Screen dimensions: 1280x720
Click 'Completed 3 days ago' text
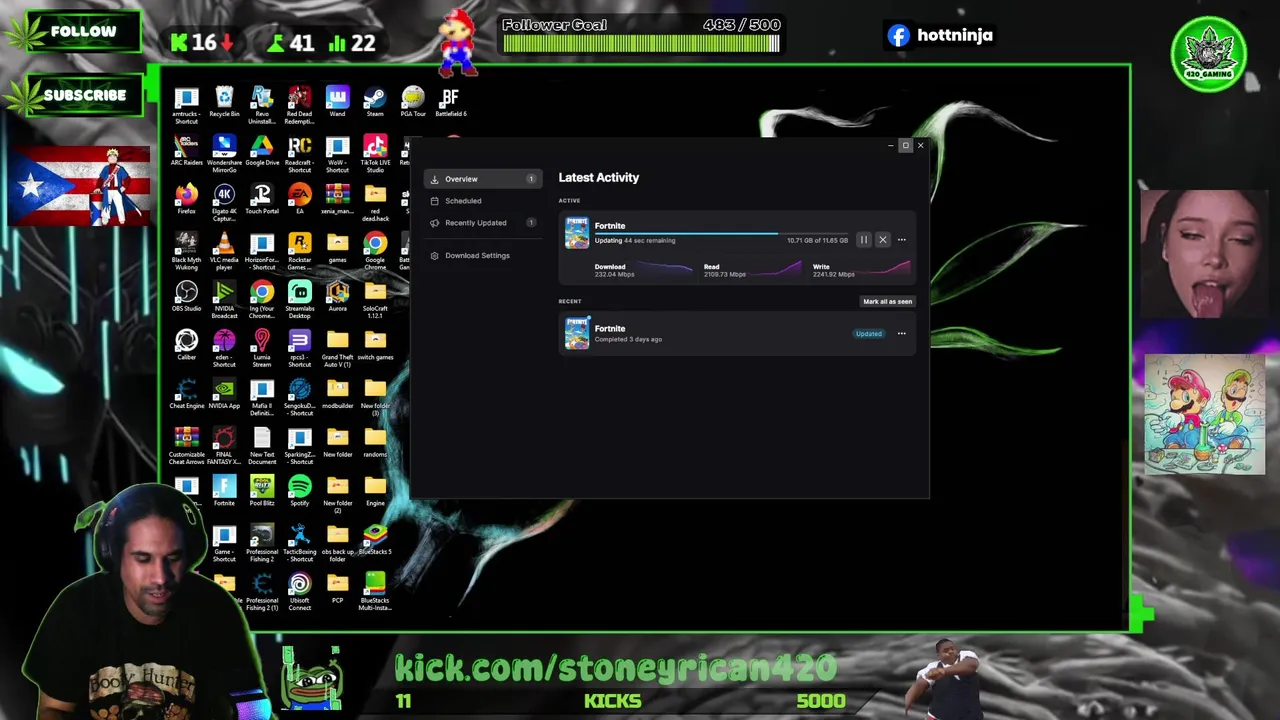coord(628,340)
